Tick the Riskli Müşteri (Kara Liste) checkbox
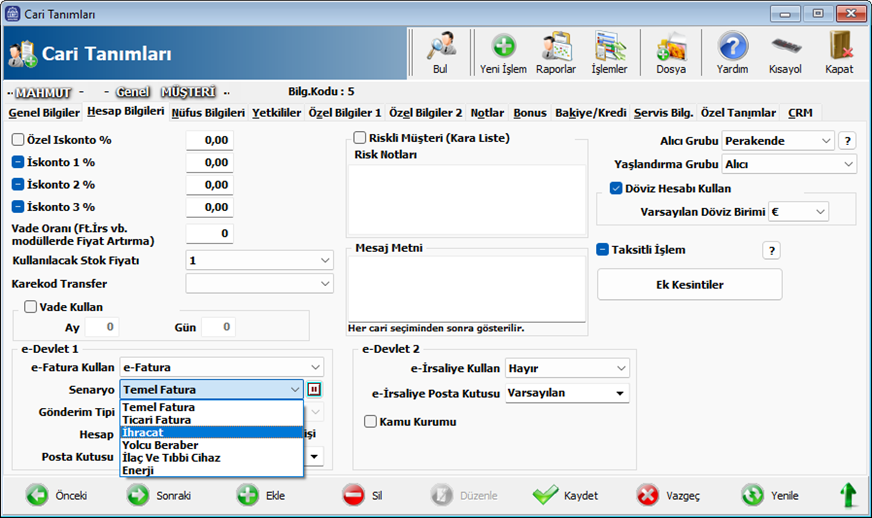Viewport: 872px width, 518px height. coord(361,138)
